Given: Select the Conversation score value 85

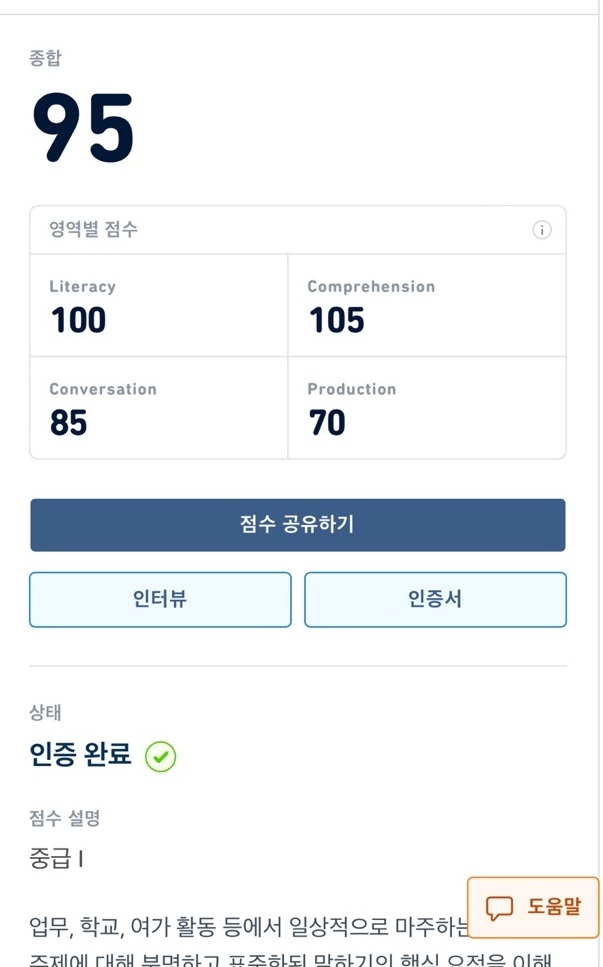Looking at the screenshot, I should 68,423.
